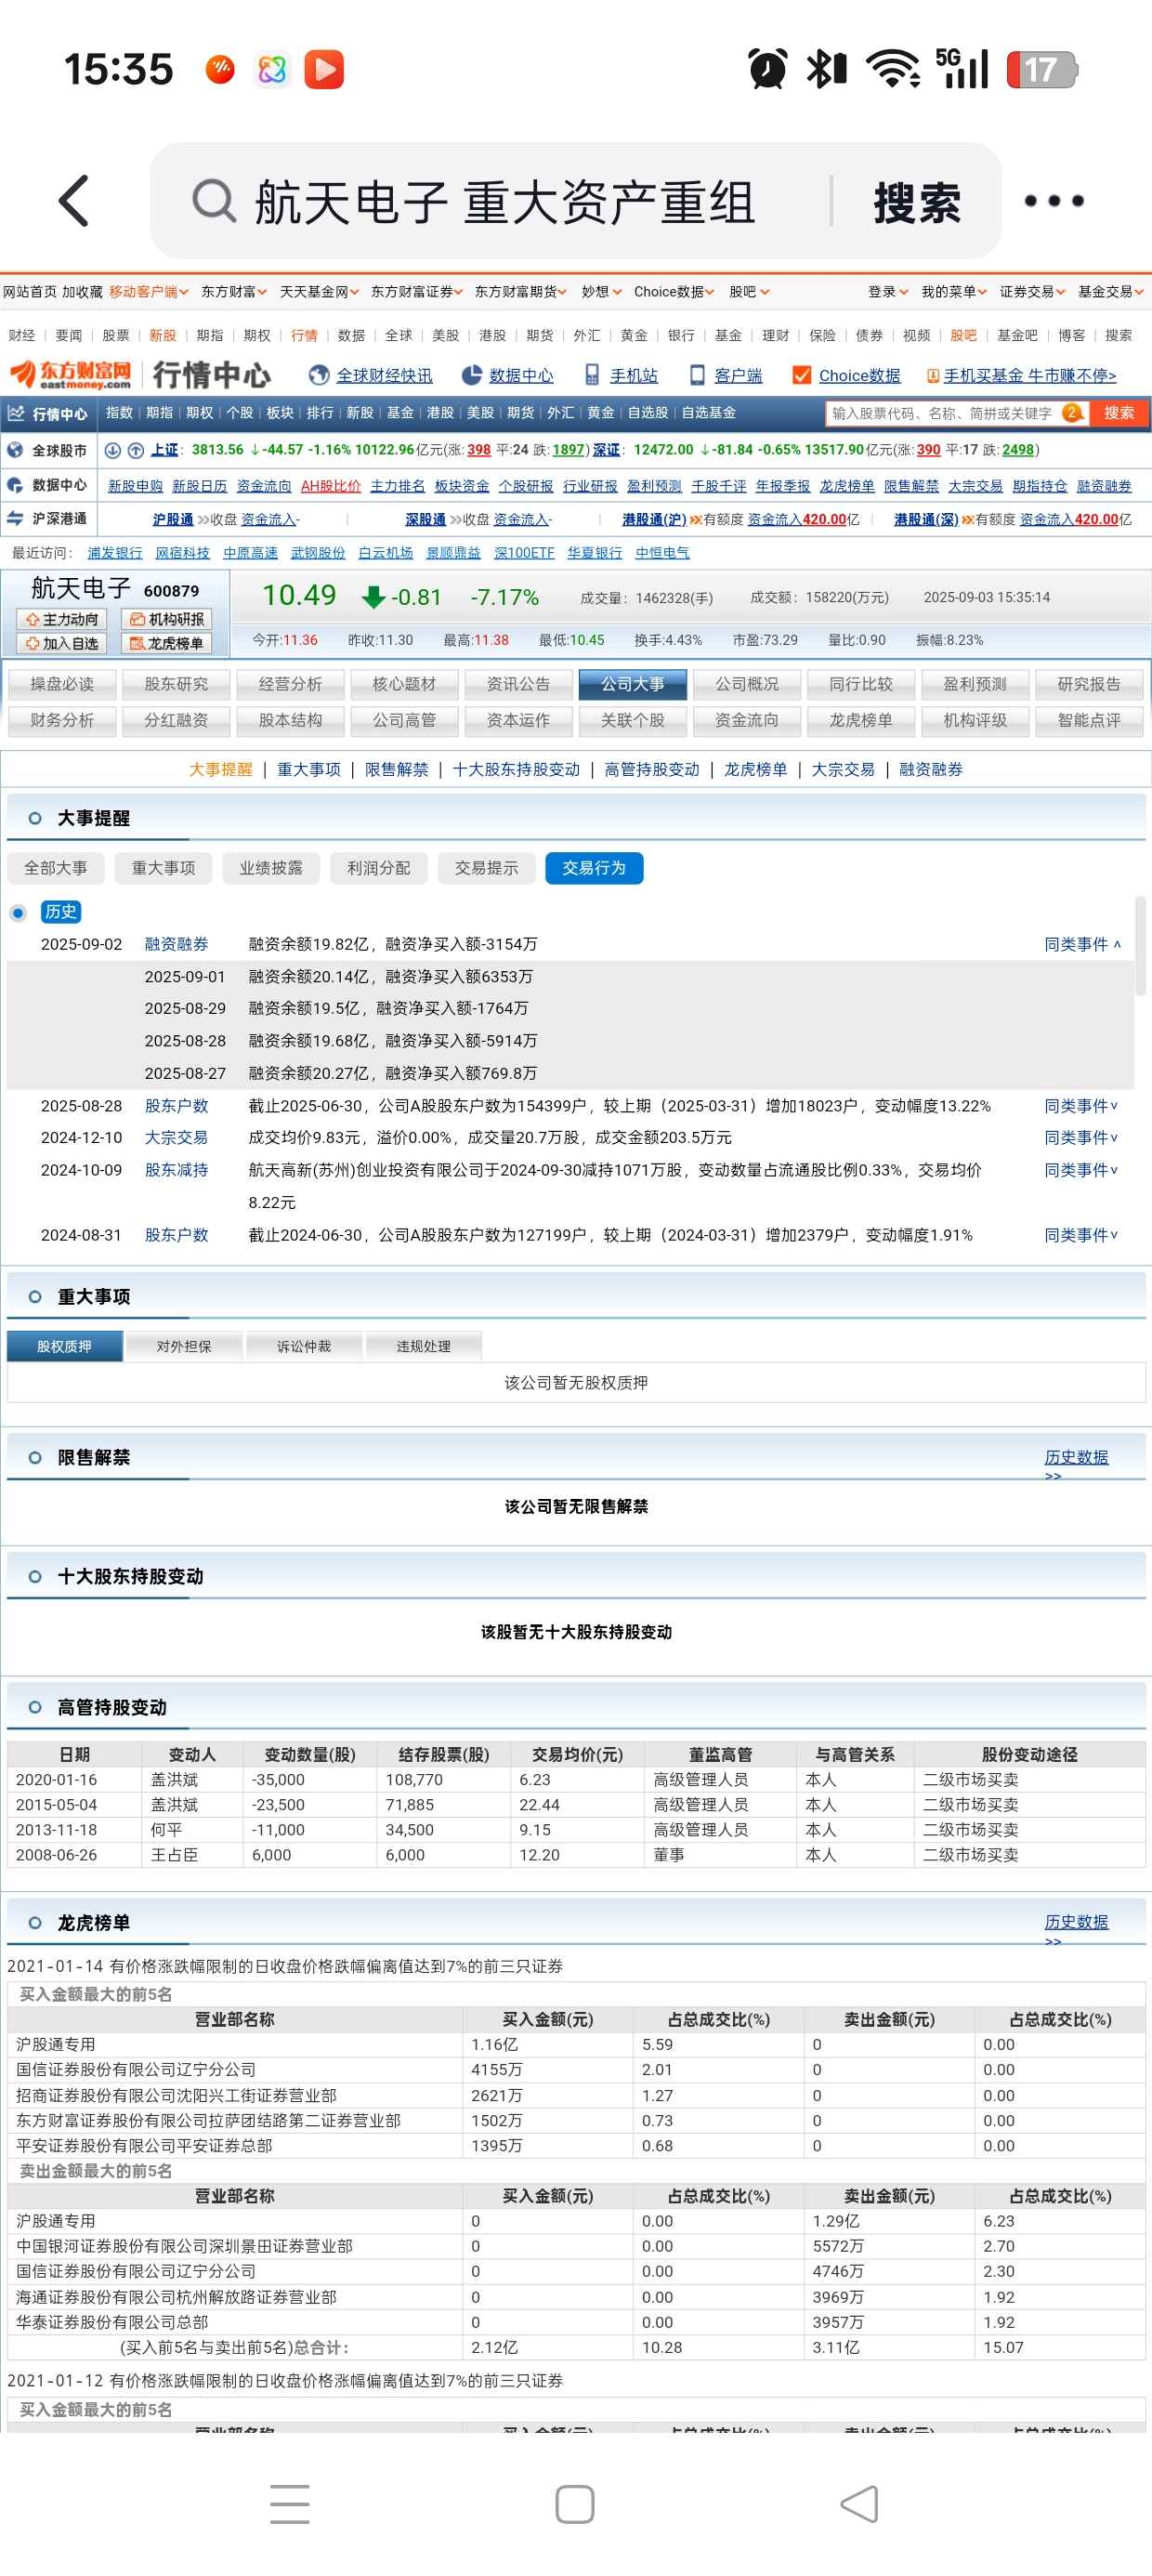Click up arrow circle next to 上证
Viewport: 1152px width, 2576px height.
pyautogui.click(x=136, y=450)
